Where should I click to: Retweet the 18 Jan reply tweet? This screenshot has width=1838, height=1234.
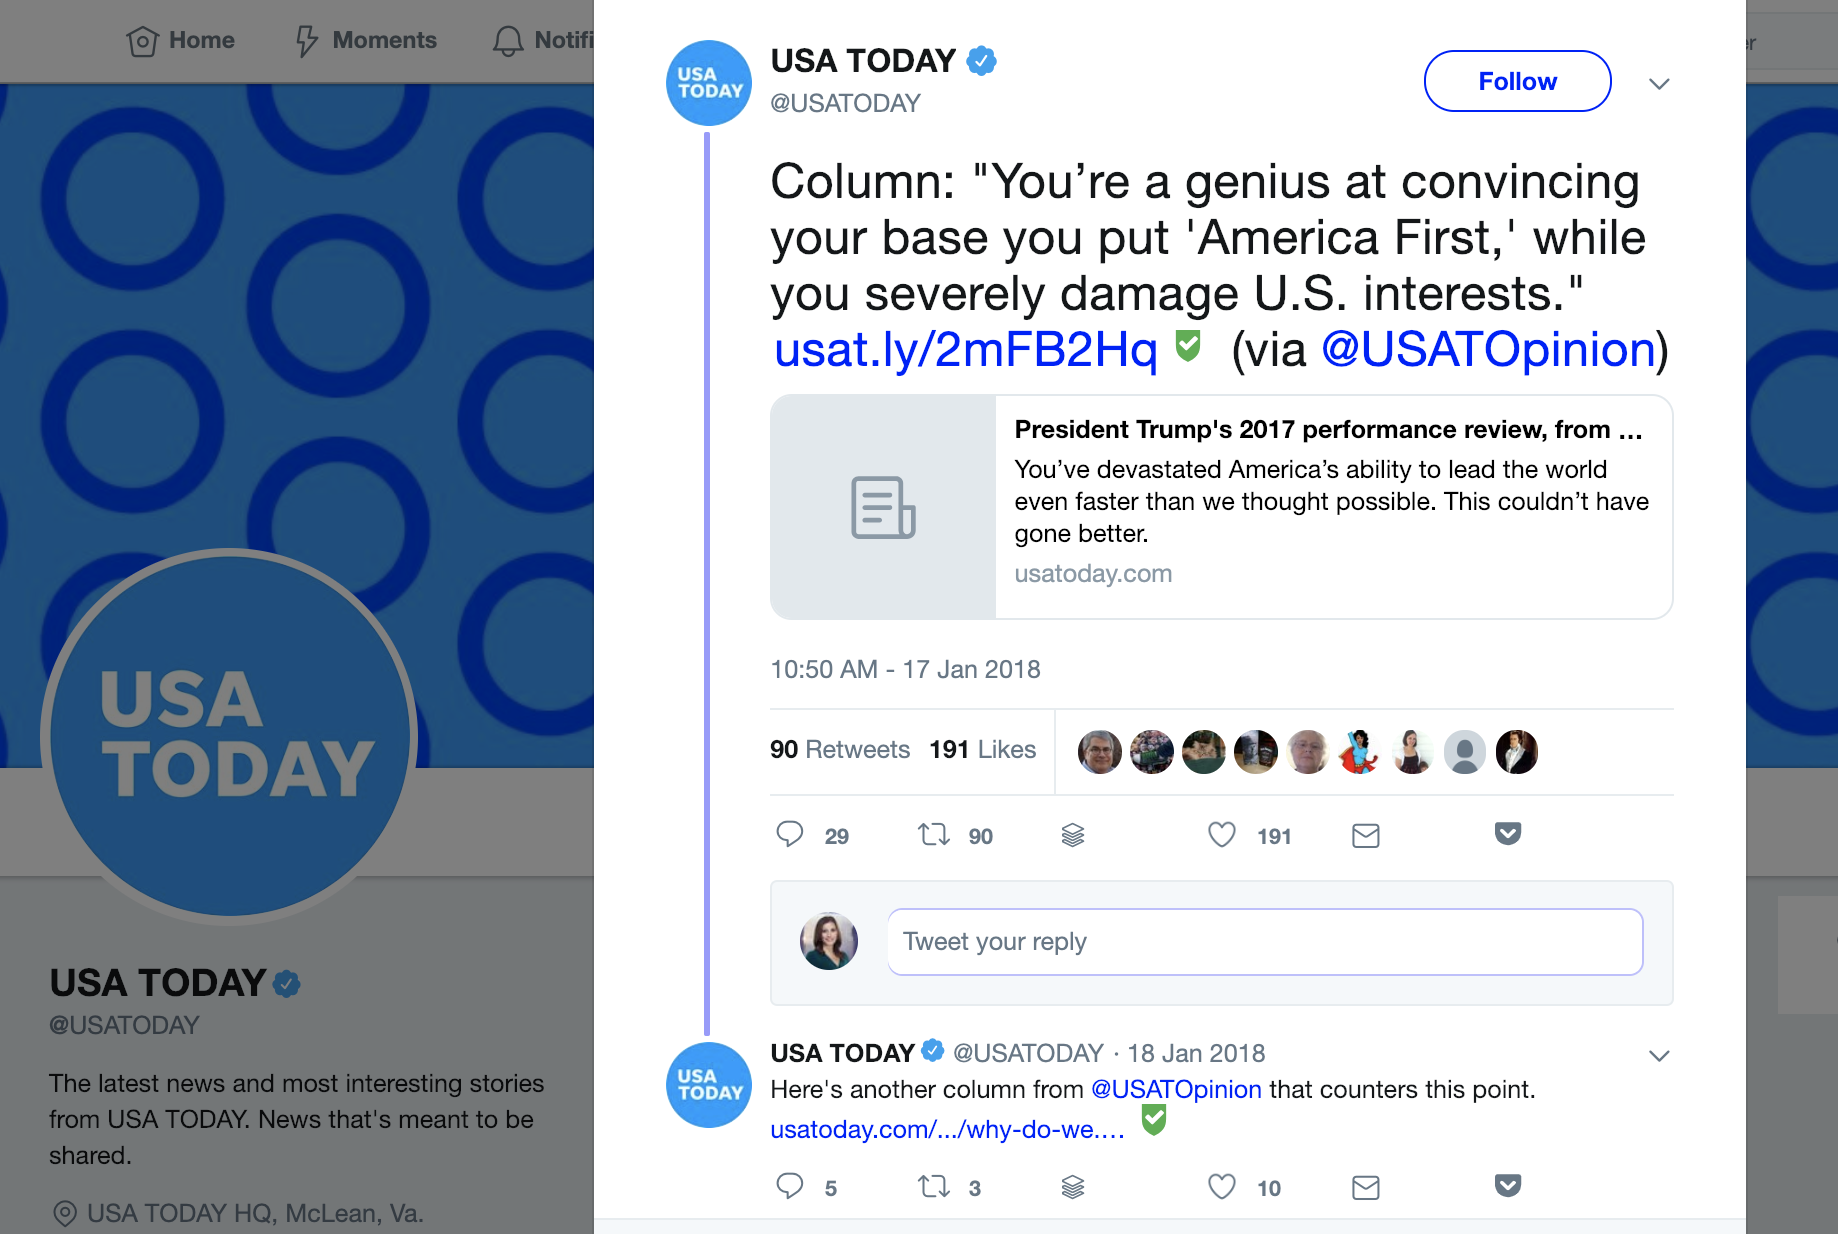pyautogui.click(x=934, y=1186)
